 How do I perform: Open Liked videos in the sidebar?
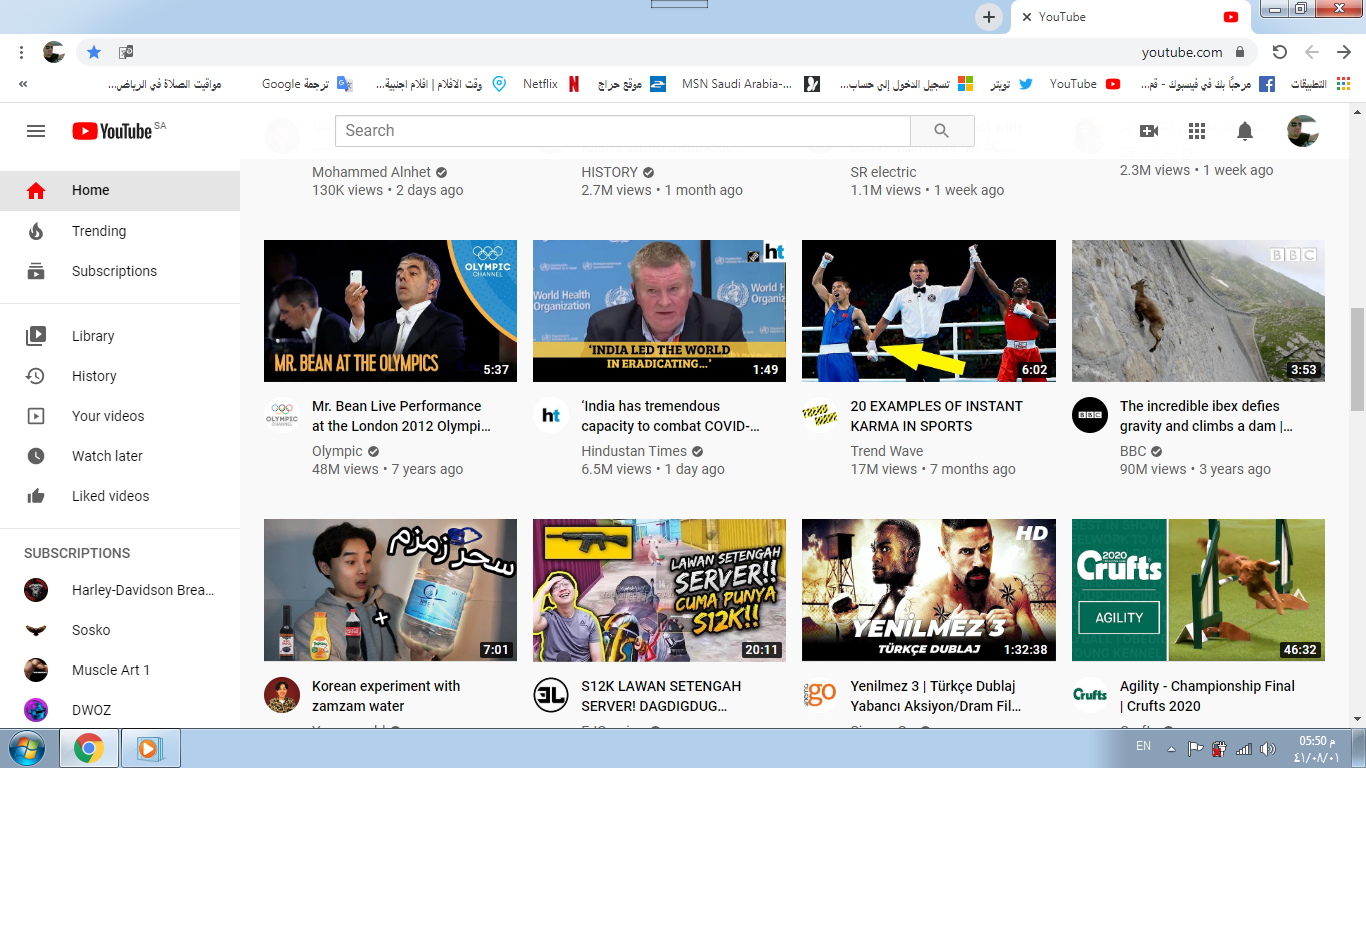(120, 496)
